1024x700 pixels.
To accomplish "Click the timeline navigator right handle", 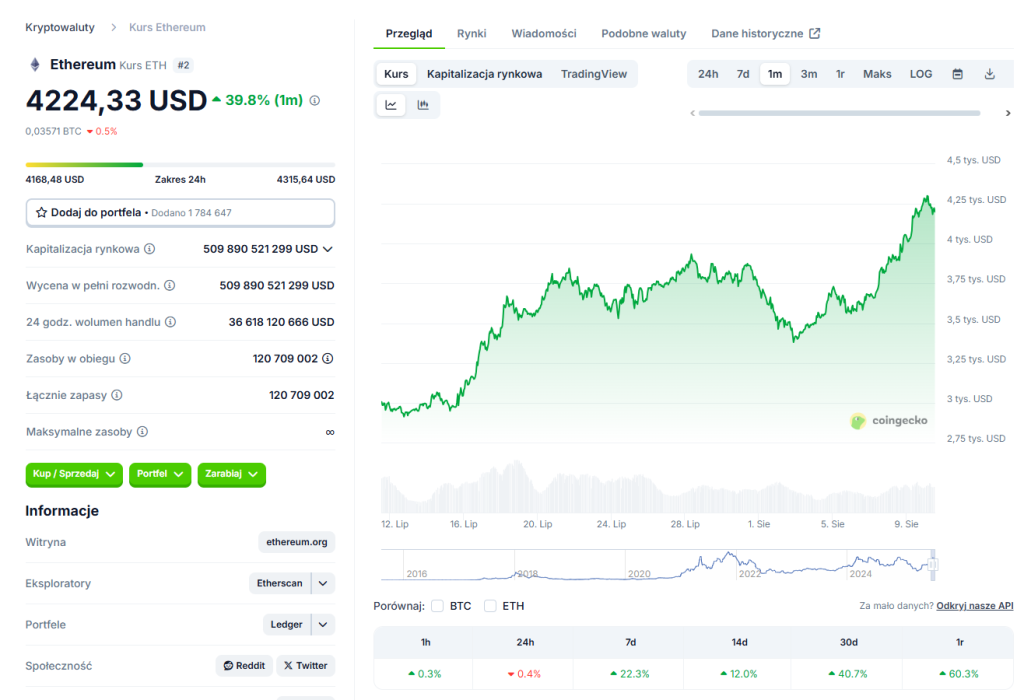I will point(933,565).
